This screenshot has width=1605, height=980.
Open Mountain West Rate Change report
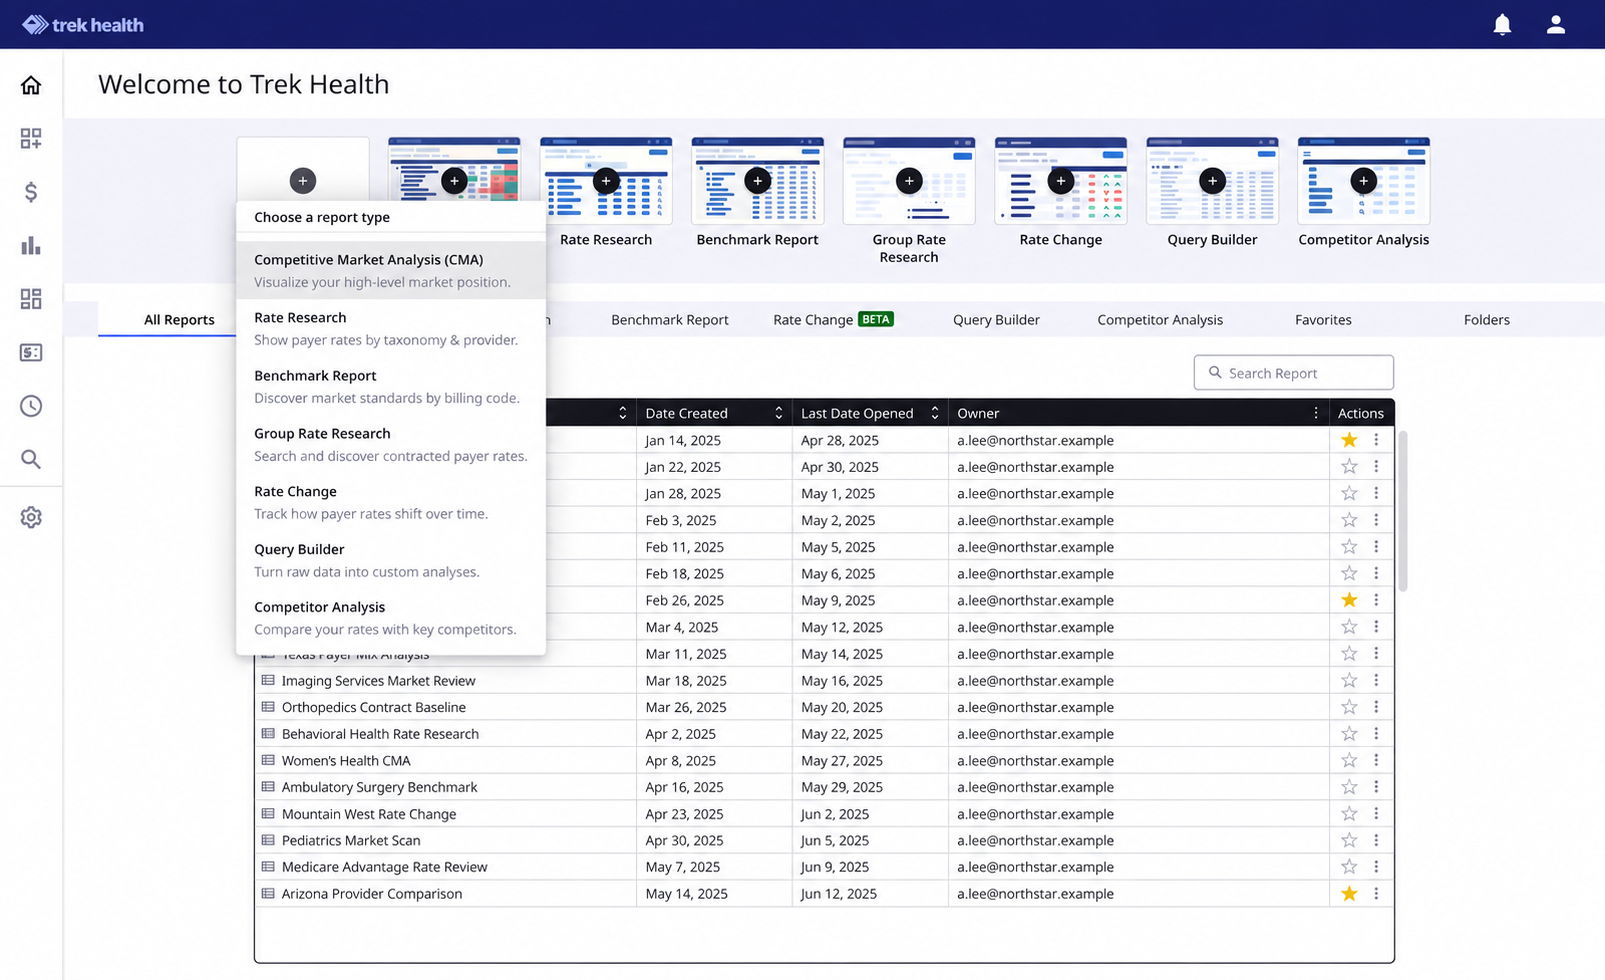(368, 814)
